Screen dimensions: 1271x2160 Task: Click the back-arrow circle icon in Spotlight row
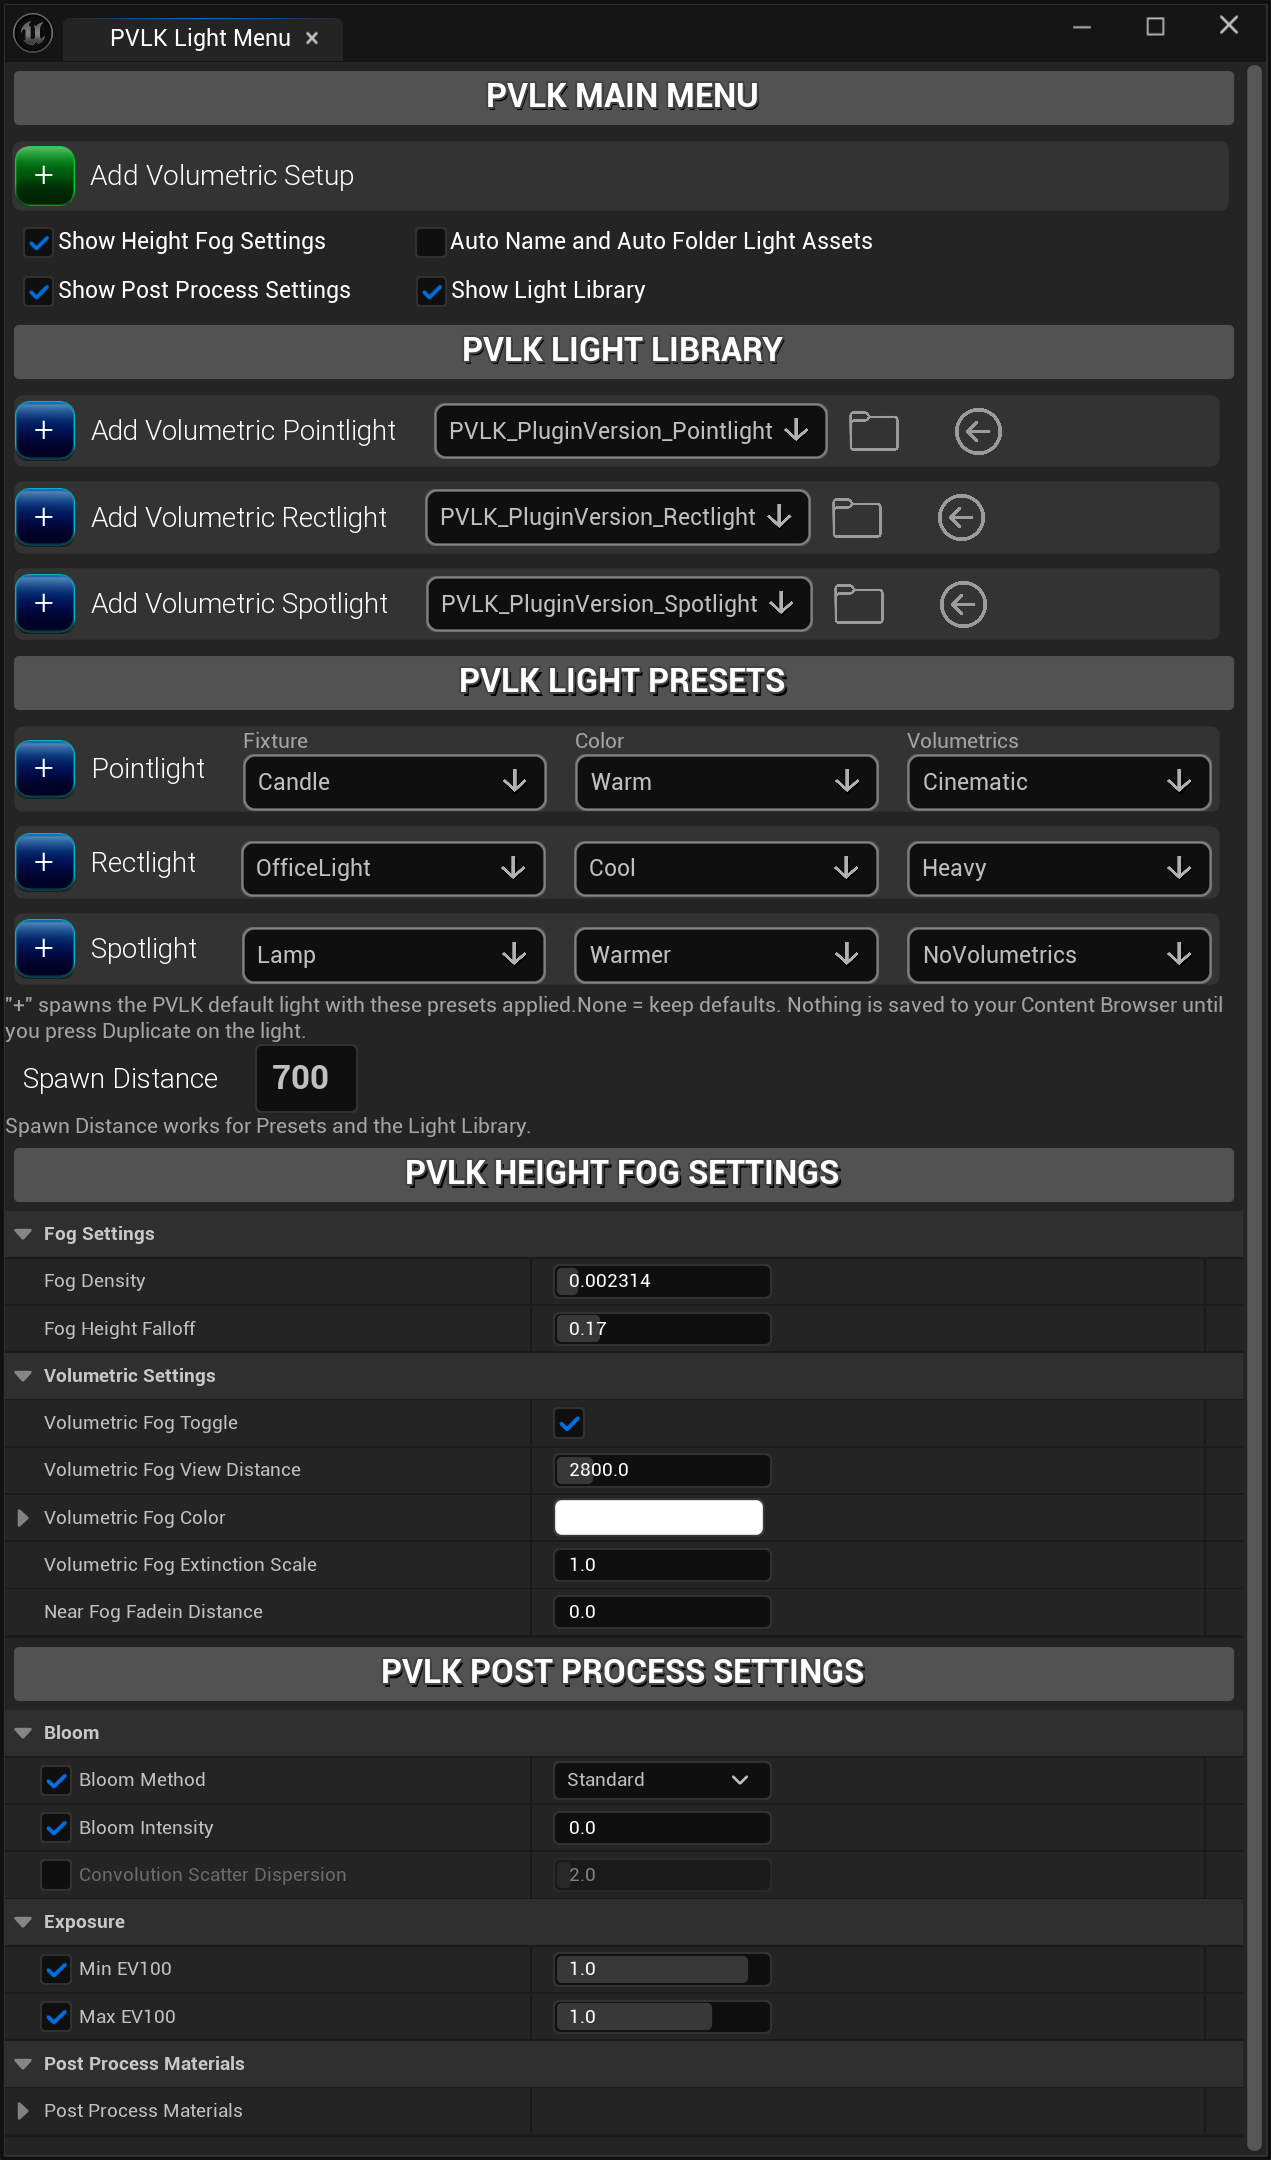click(x=963, y=604)
